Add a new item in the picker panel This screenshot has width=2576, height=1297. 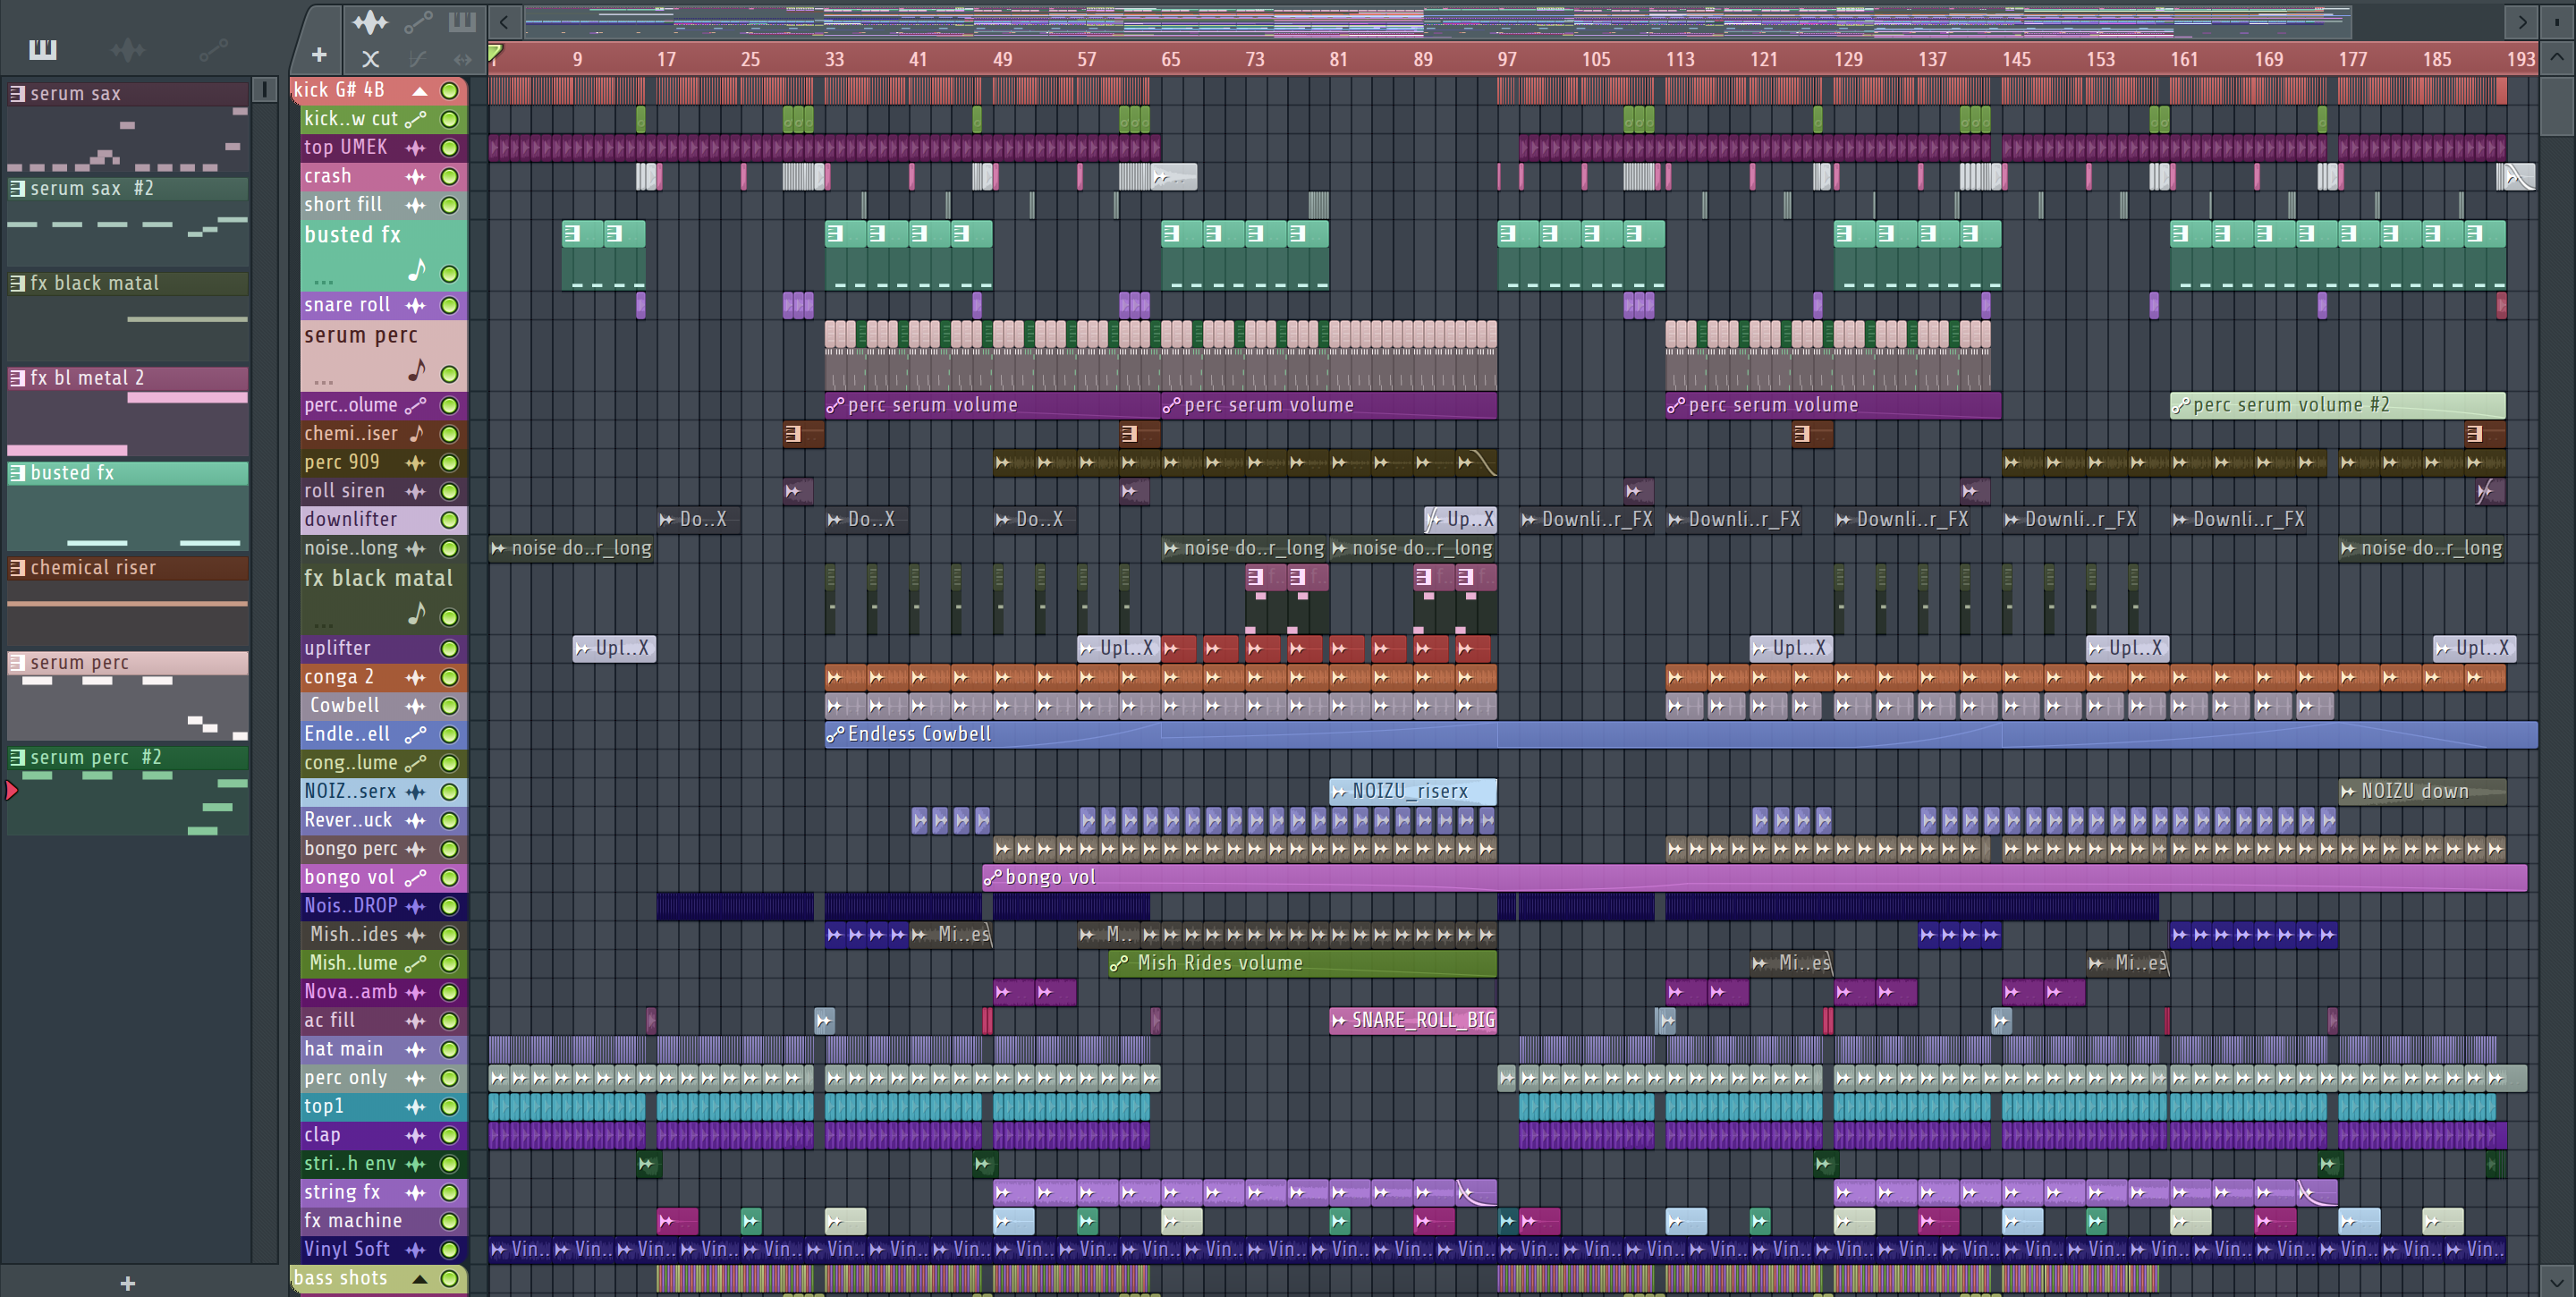[127, 1283]
